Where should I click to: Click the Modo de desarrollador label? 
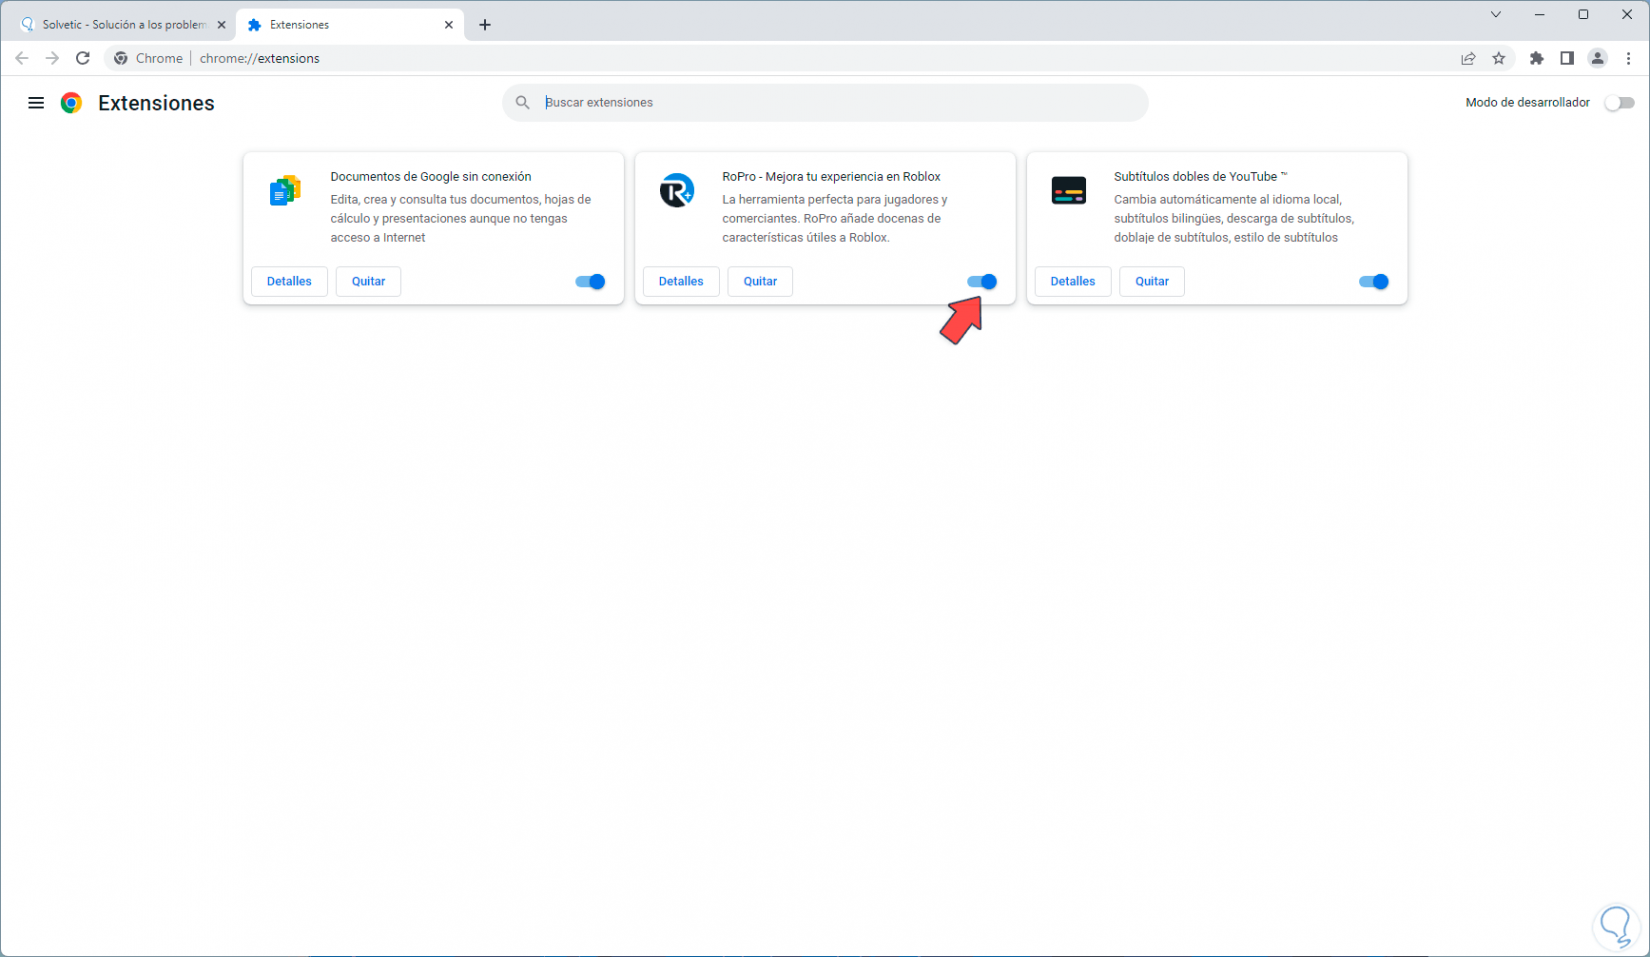(x=1527, y=103)
